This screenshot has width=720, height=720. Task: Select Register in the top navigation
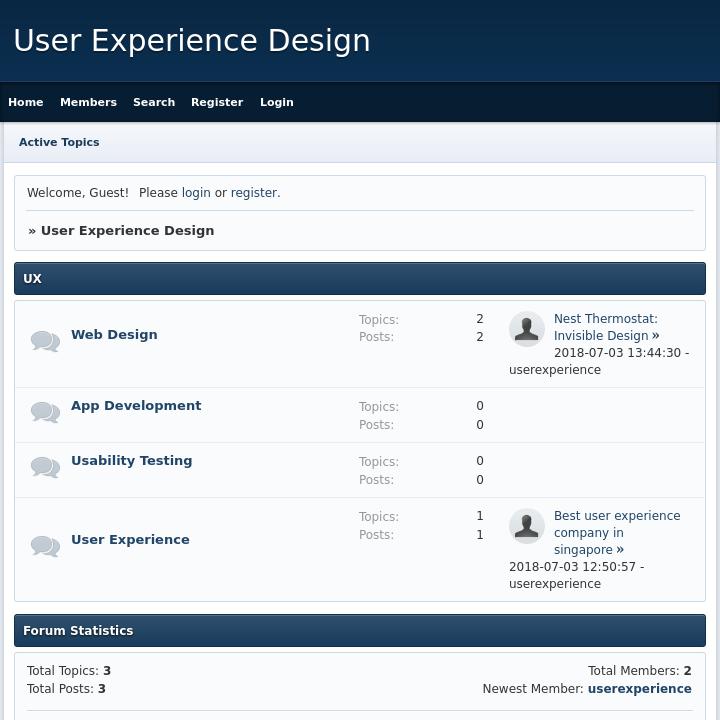[x=217, y=102]
